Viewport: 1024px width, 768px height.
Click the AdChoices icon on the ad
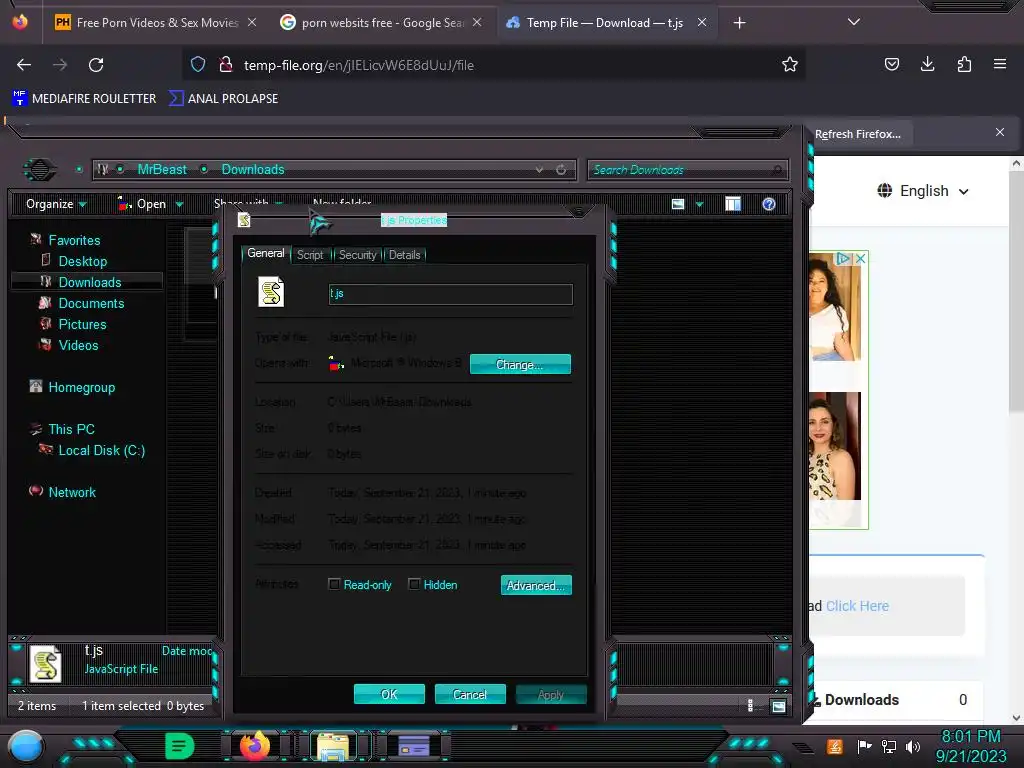pyautogui.click(x=844, y=259)
